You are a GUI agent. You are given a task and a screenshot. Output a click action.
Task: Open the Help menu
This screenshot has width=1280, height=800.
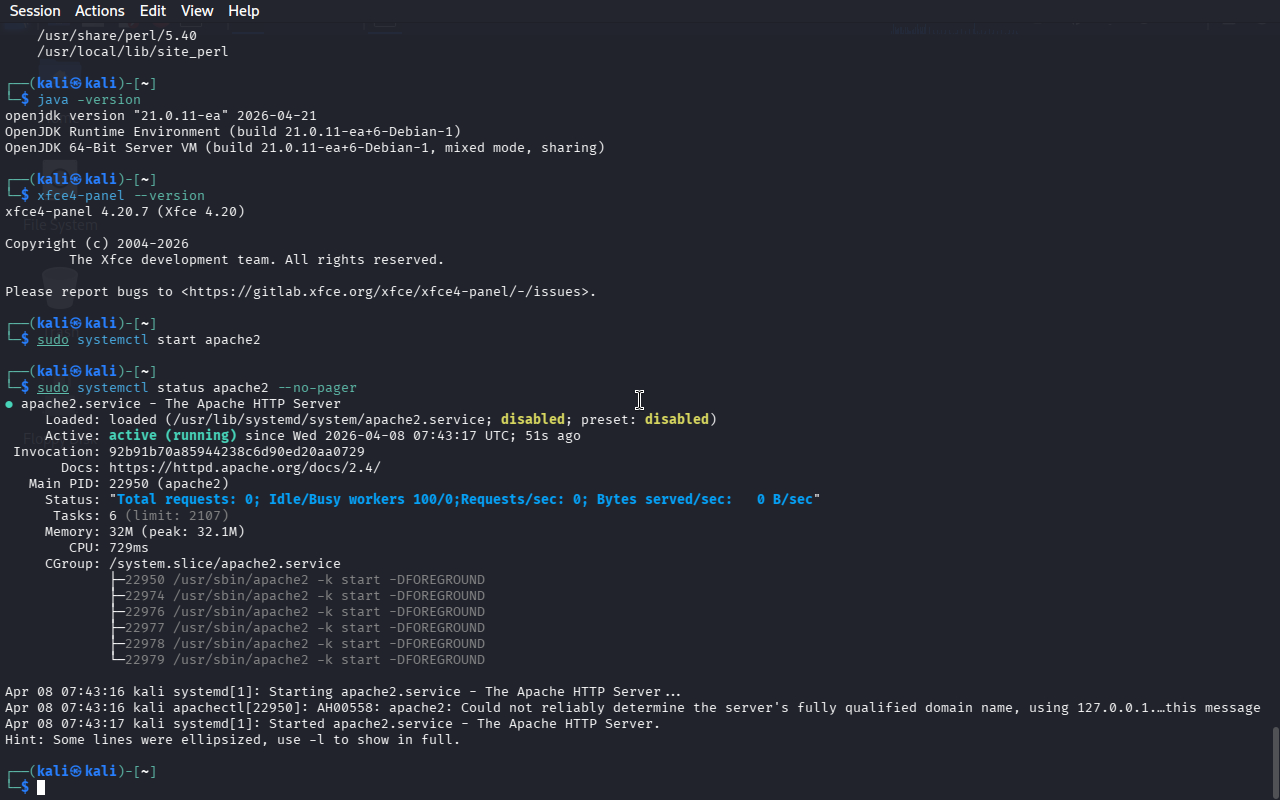[243, 11]
